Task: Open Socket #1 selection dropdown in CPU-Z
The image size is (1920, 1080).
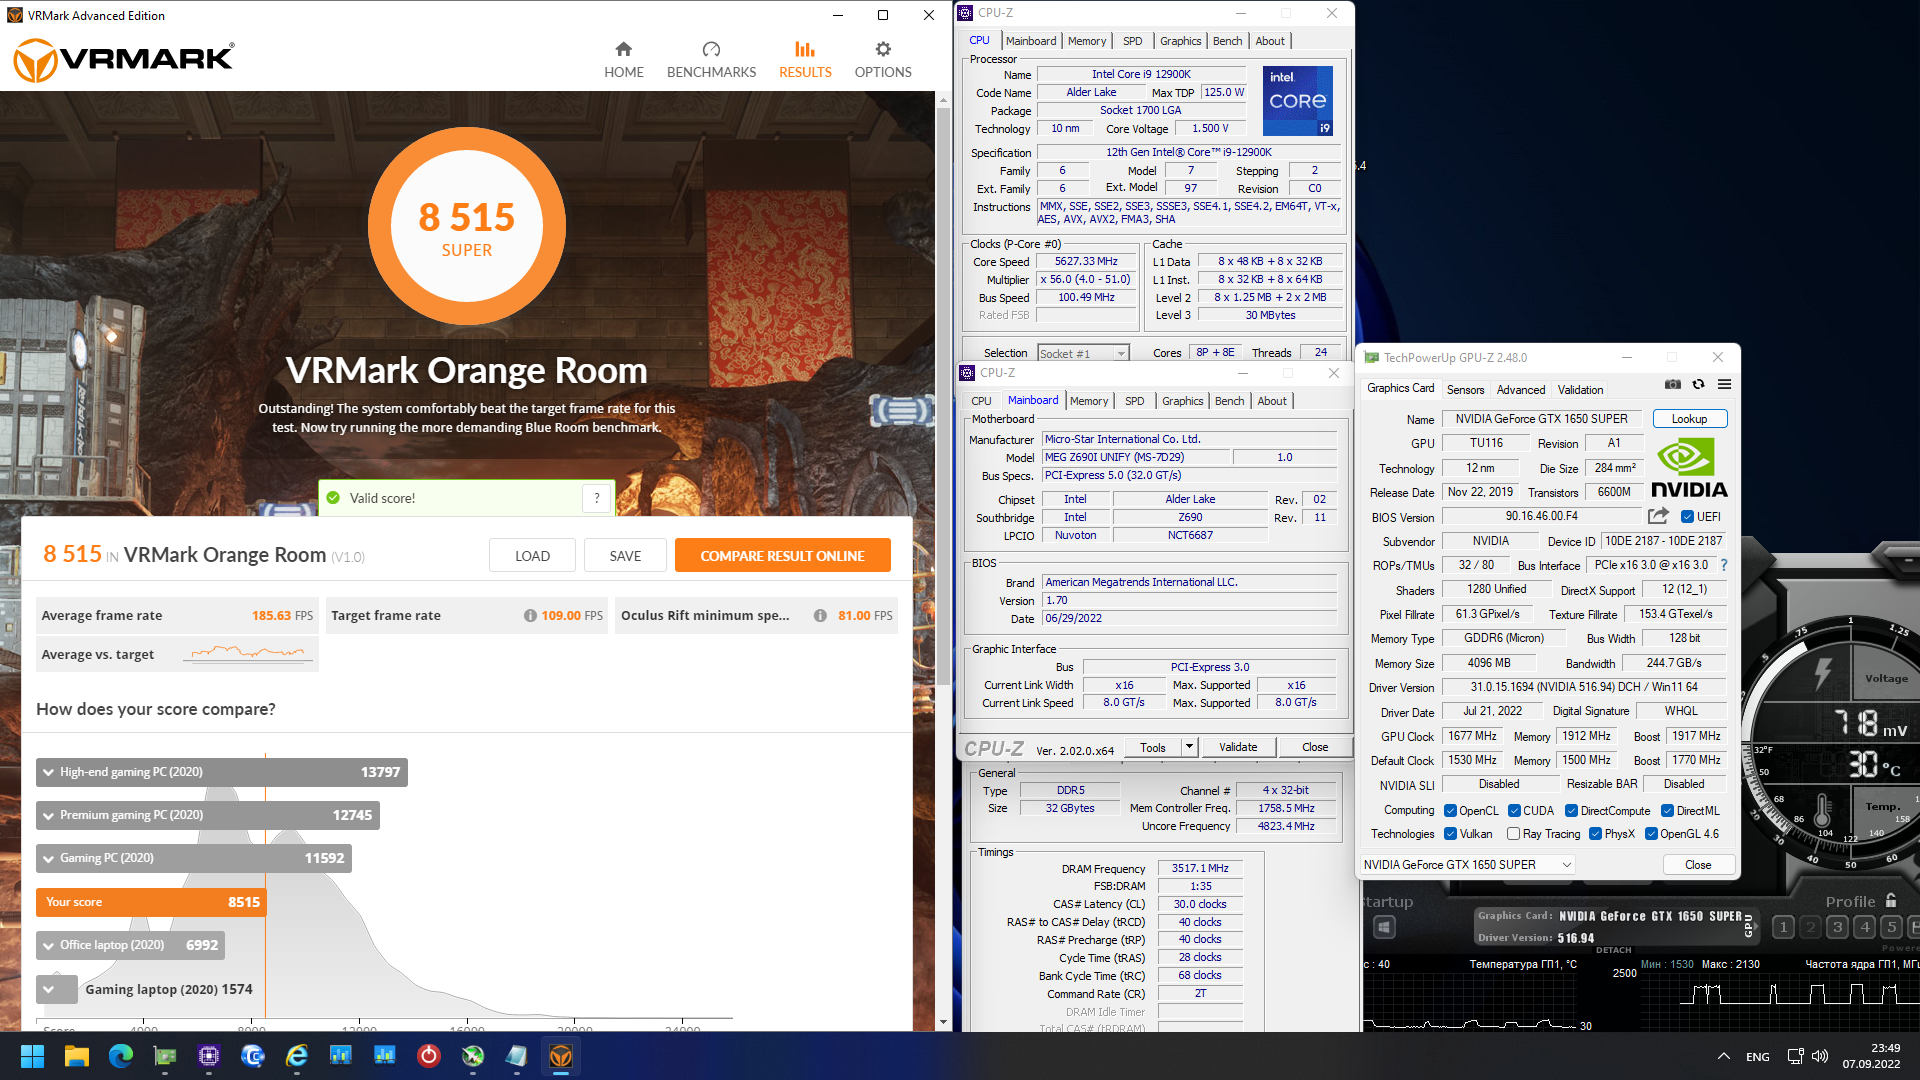Action: (1083, 353)
